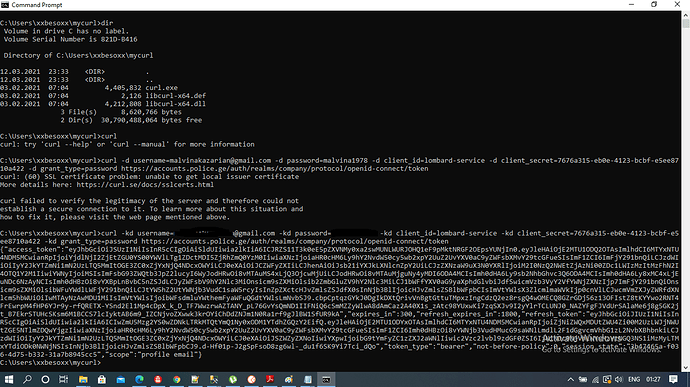Click the curl.exe file name in listing
Image resolution: width=690 pixels, height=387 pixels.
point(161,88)
